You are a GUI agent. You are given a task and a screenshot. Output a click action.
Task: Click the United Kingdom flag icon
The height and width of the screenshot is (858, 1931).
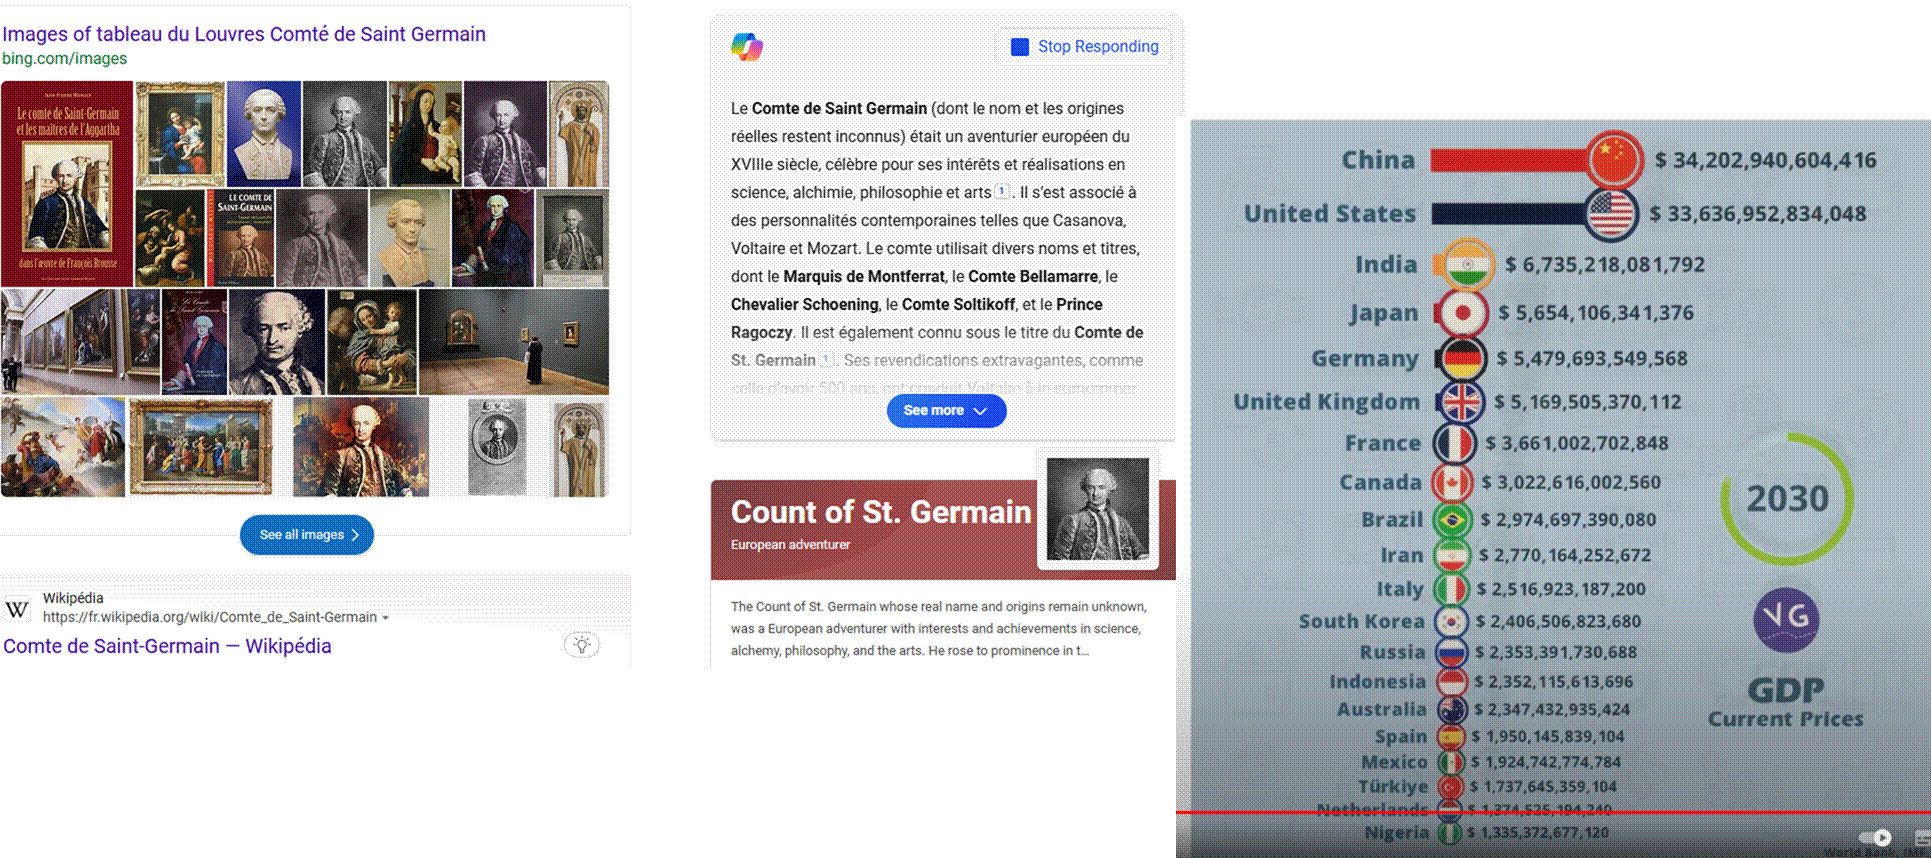click(1461, 402)
